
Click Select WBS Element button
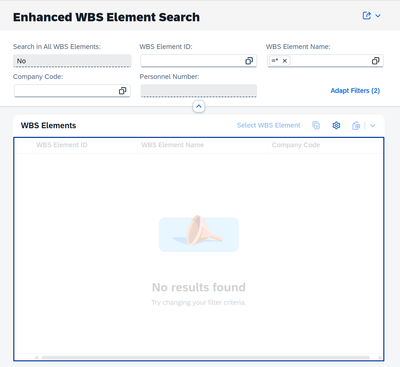[269, 125]
